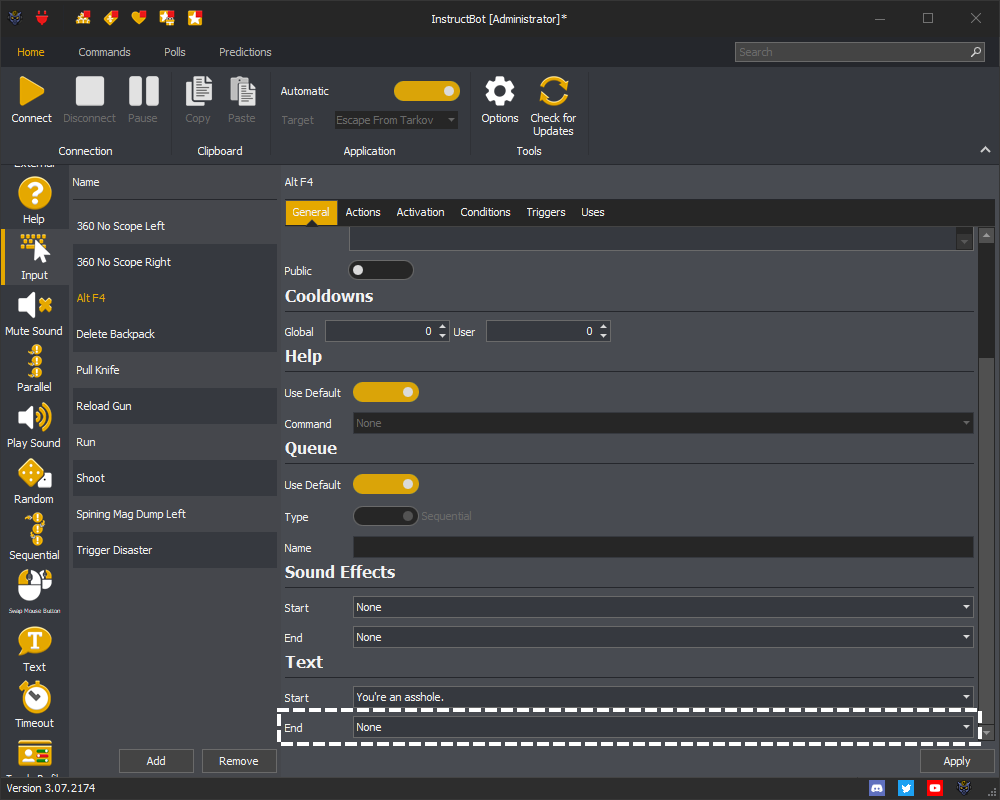Viewport: 1000px width, 800px height.
Task: Click the yellow Connect play icon
Action: point(31,91)
